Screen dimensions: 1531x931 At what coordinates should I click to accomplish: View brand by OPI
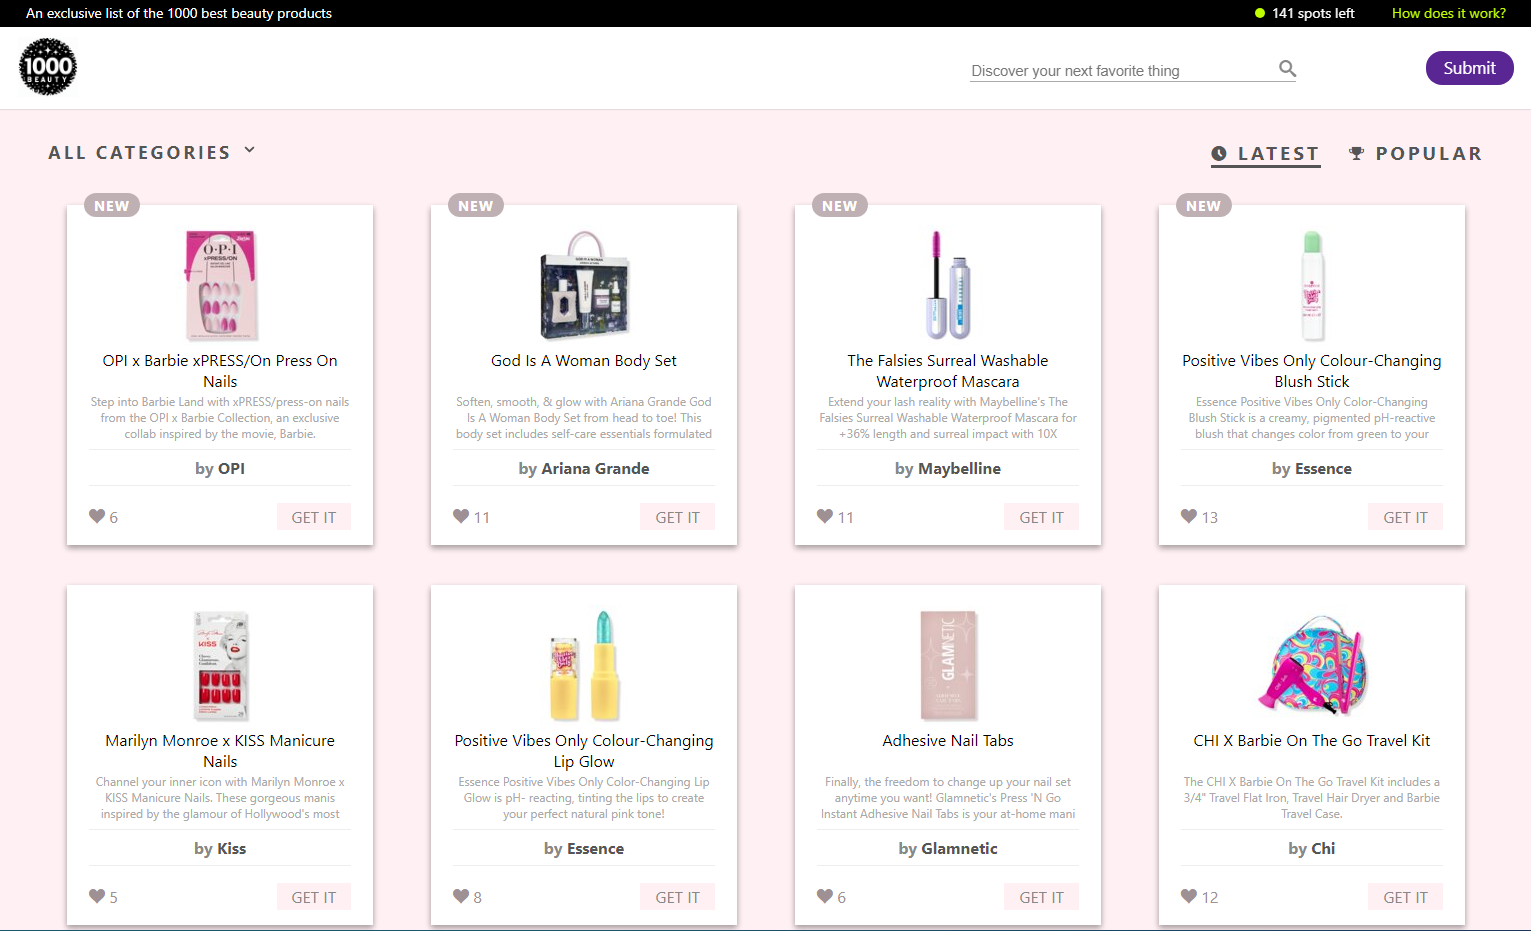[x=220, y=468]
